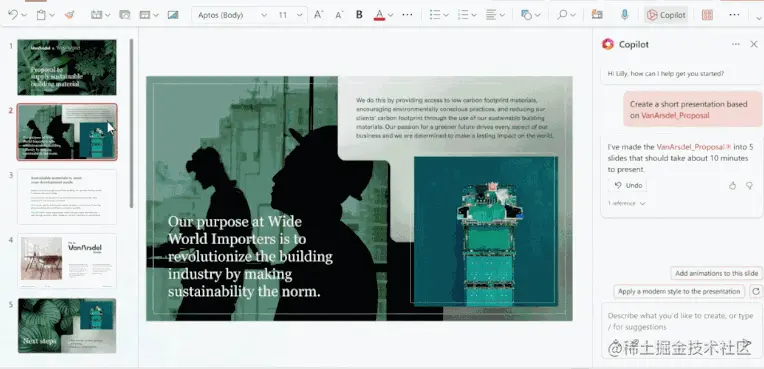The width and height of the screenshot is (764, 369).
Task: Select slide 2 thumbnail in the panel
Action: click(67, 132)
